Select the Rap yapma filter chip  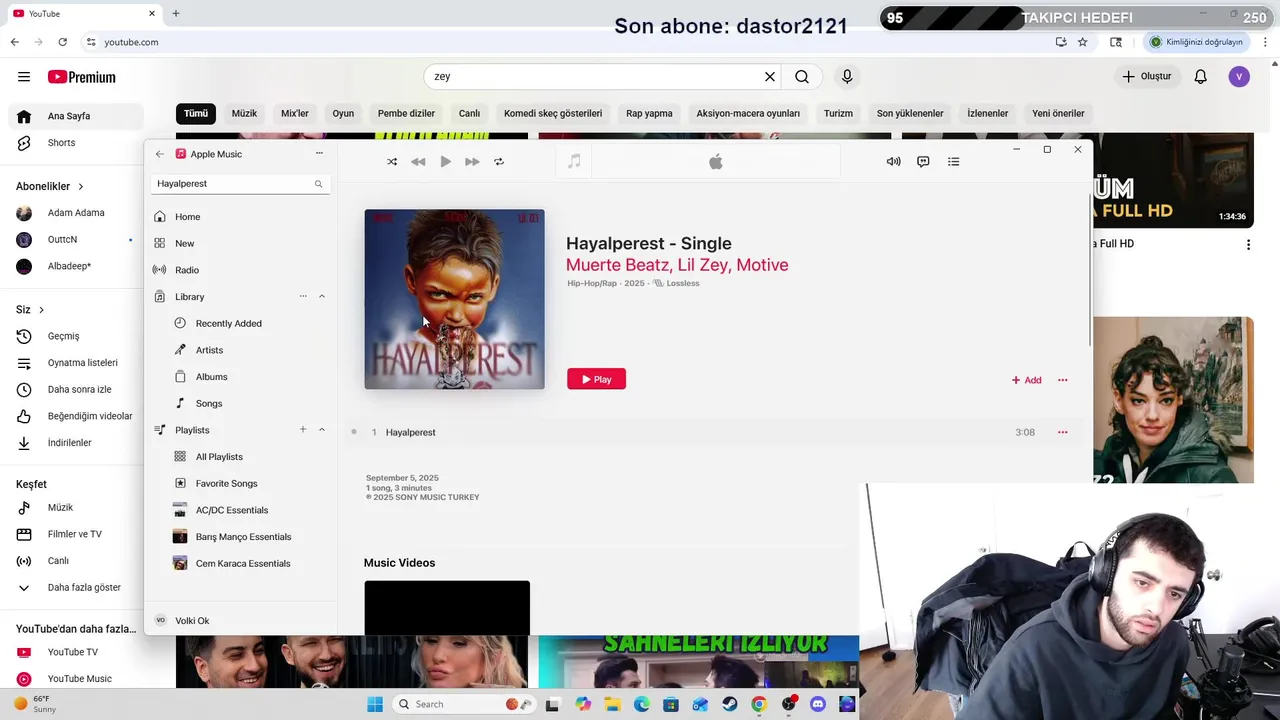649,114
